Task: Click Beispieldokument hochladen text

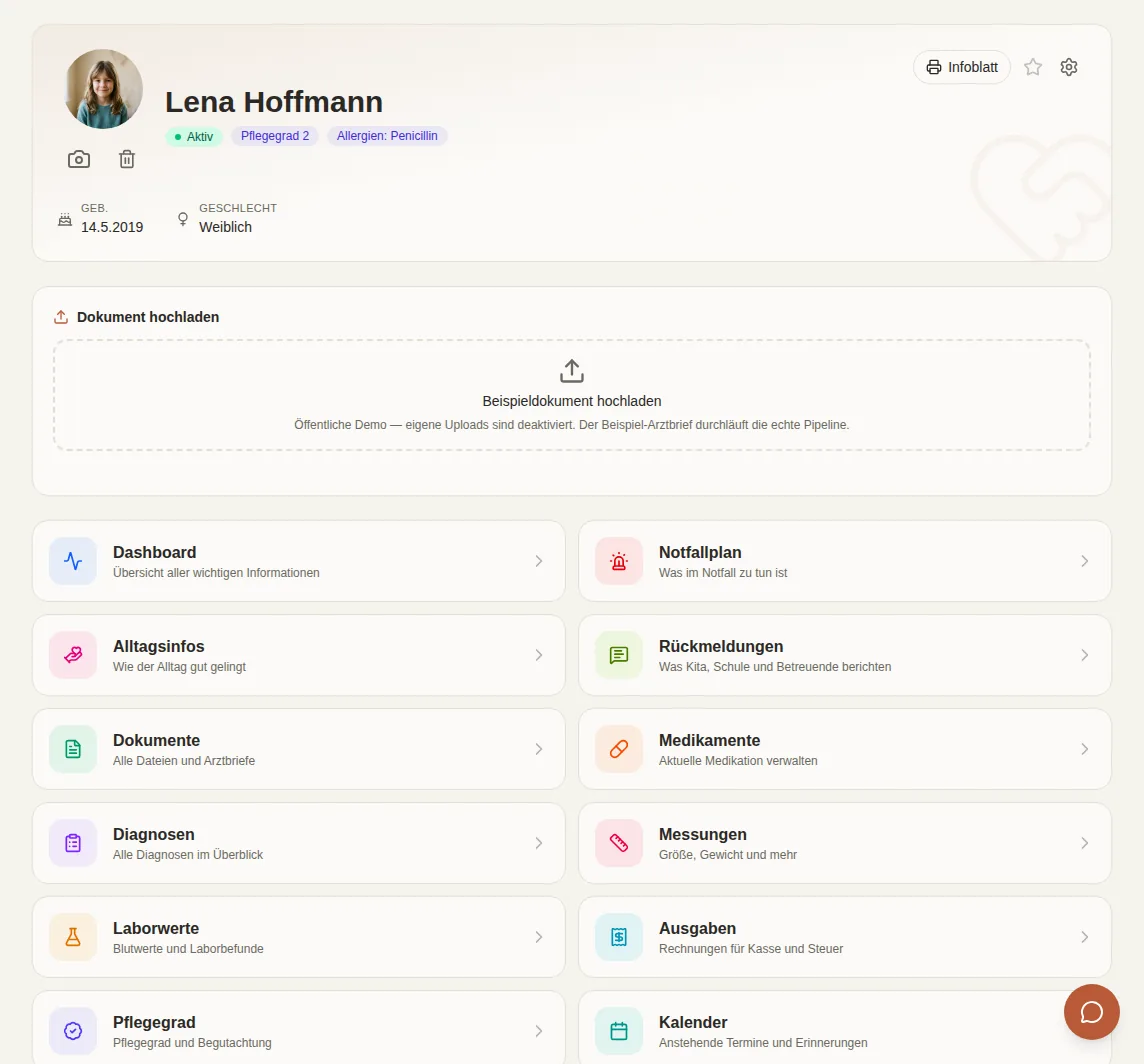Action: pyautogui.click(x=572, y=401)
